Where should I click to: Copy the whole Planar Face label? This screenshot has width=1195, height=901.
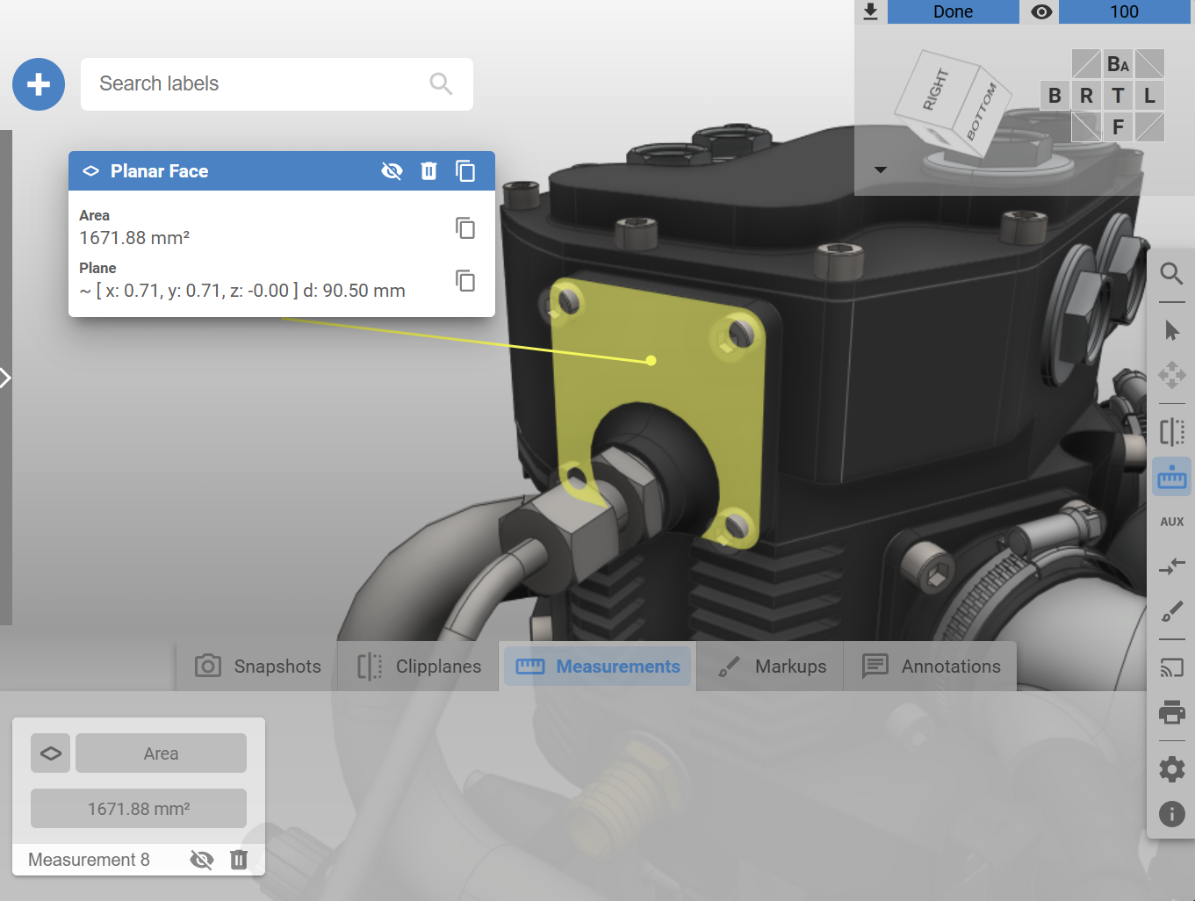(465, 171)
